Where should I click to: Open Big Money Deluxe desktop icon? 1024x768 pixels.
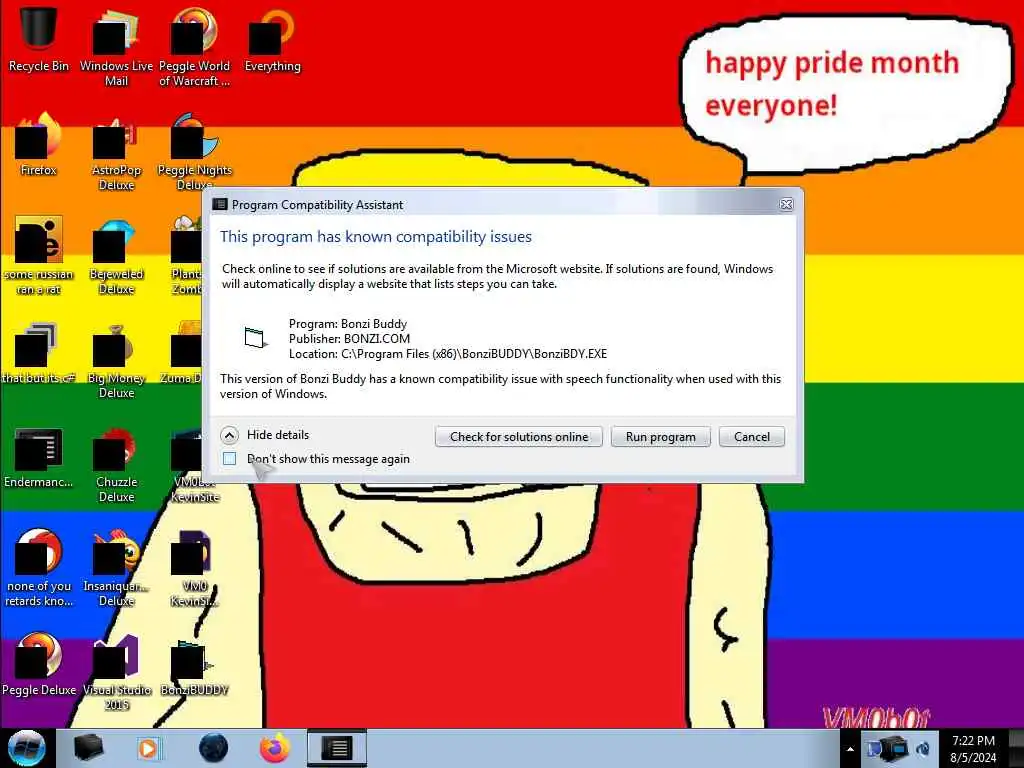point(116,360)
